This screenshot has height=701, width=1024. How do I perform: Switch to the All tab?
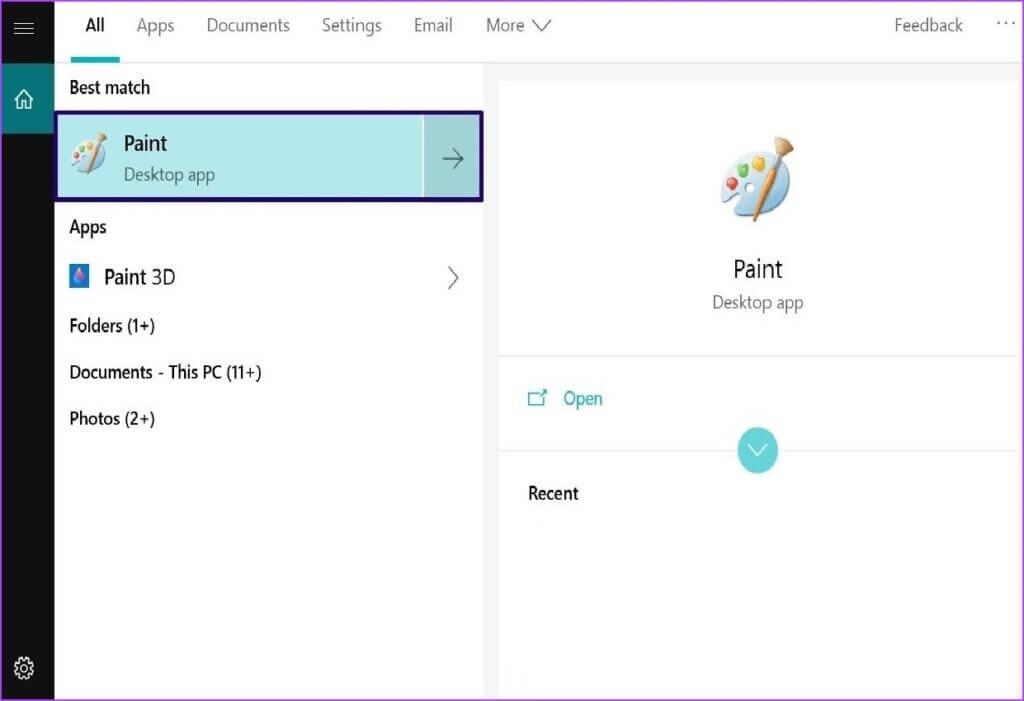[x=95, y=25]
